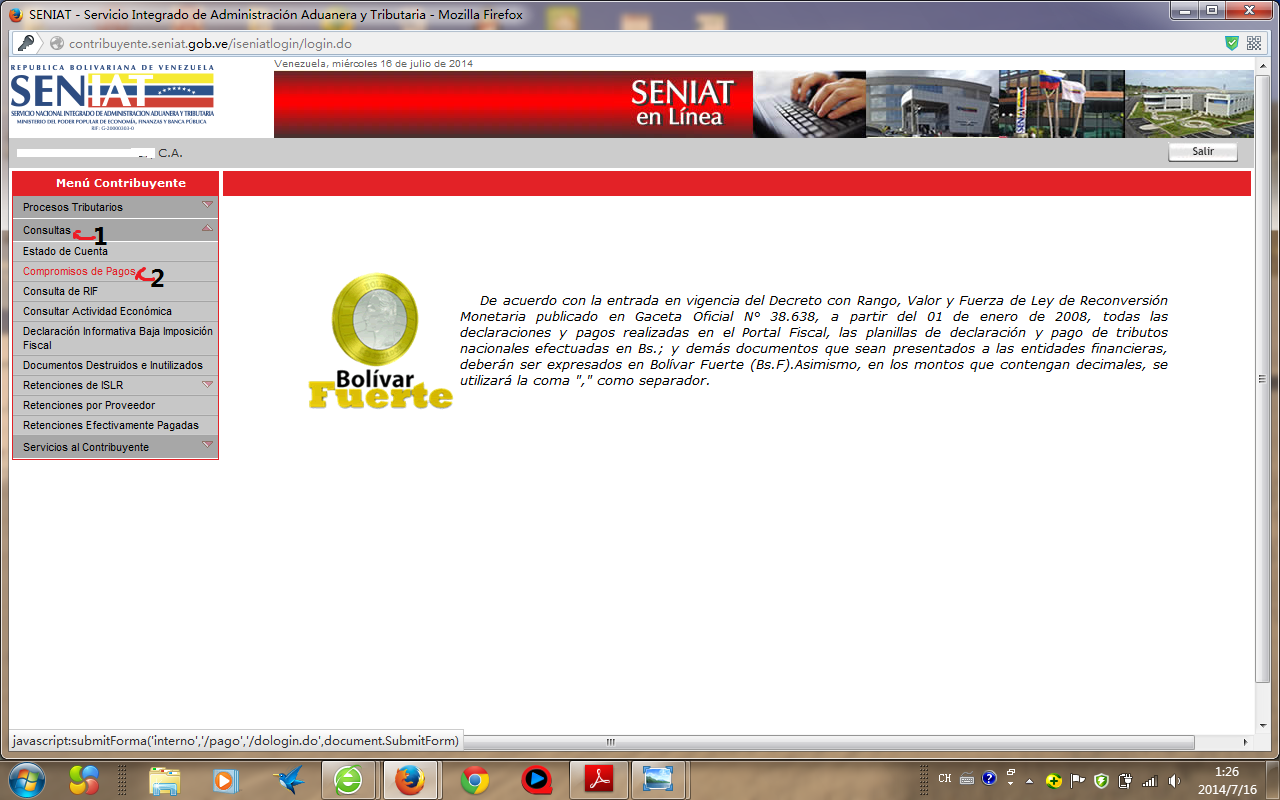Switch to Firefox in the taskbar

[x=408, y=780]
